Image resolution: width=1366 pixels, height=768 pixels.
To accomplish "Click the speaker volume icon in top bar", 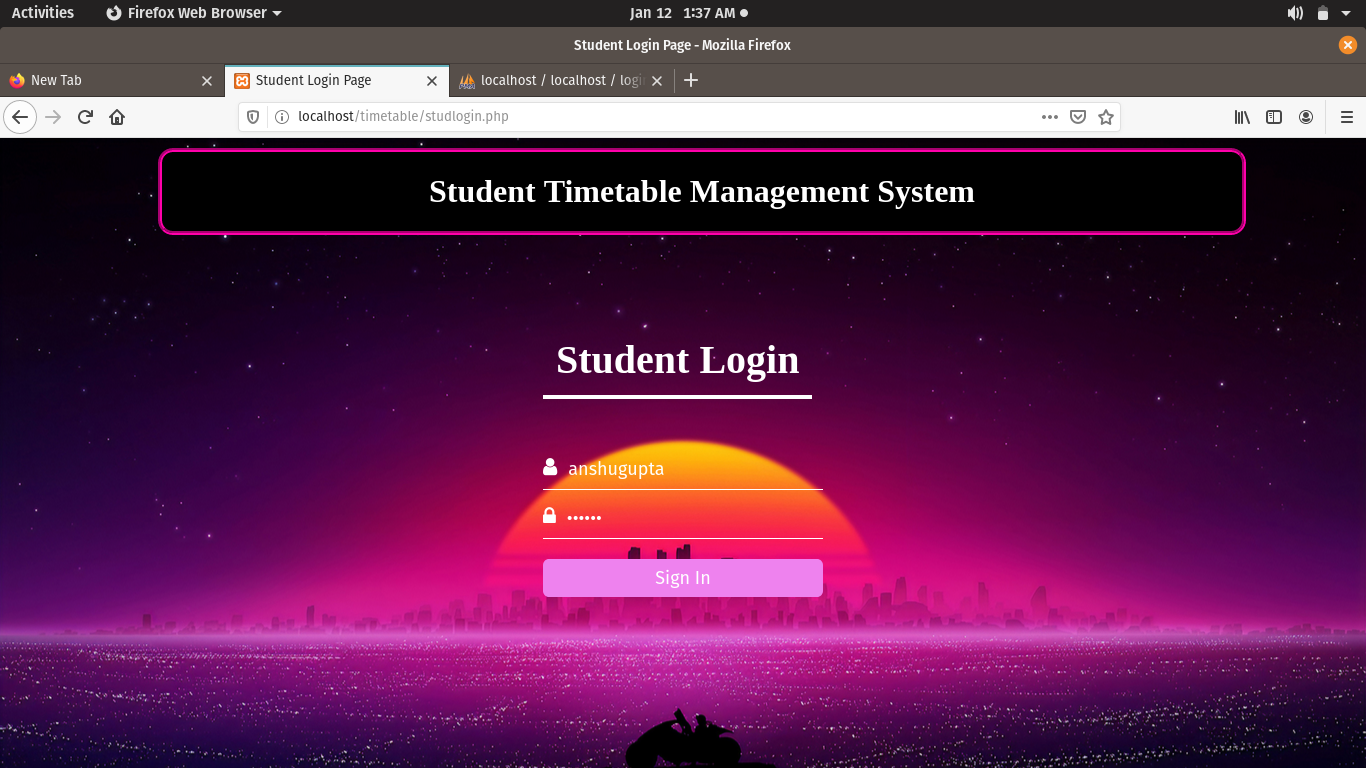I will coord(1294,13).
